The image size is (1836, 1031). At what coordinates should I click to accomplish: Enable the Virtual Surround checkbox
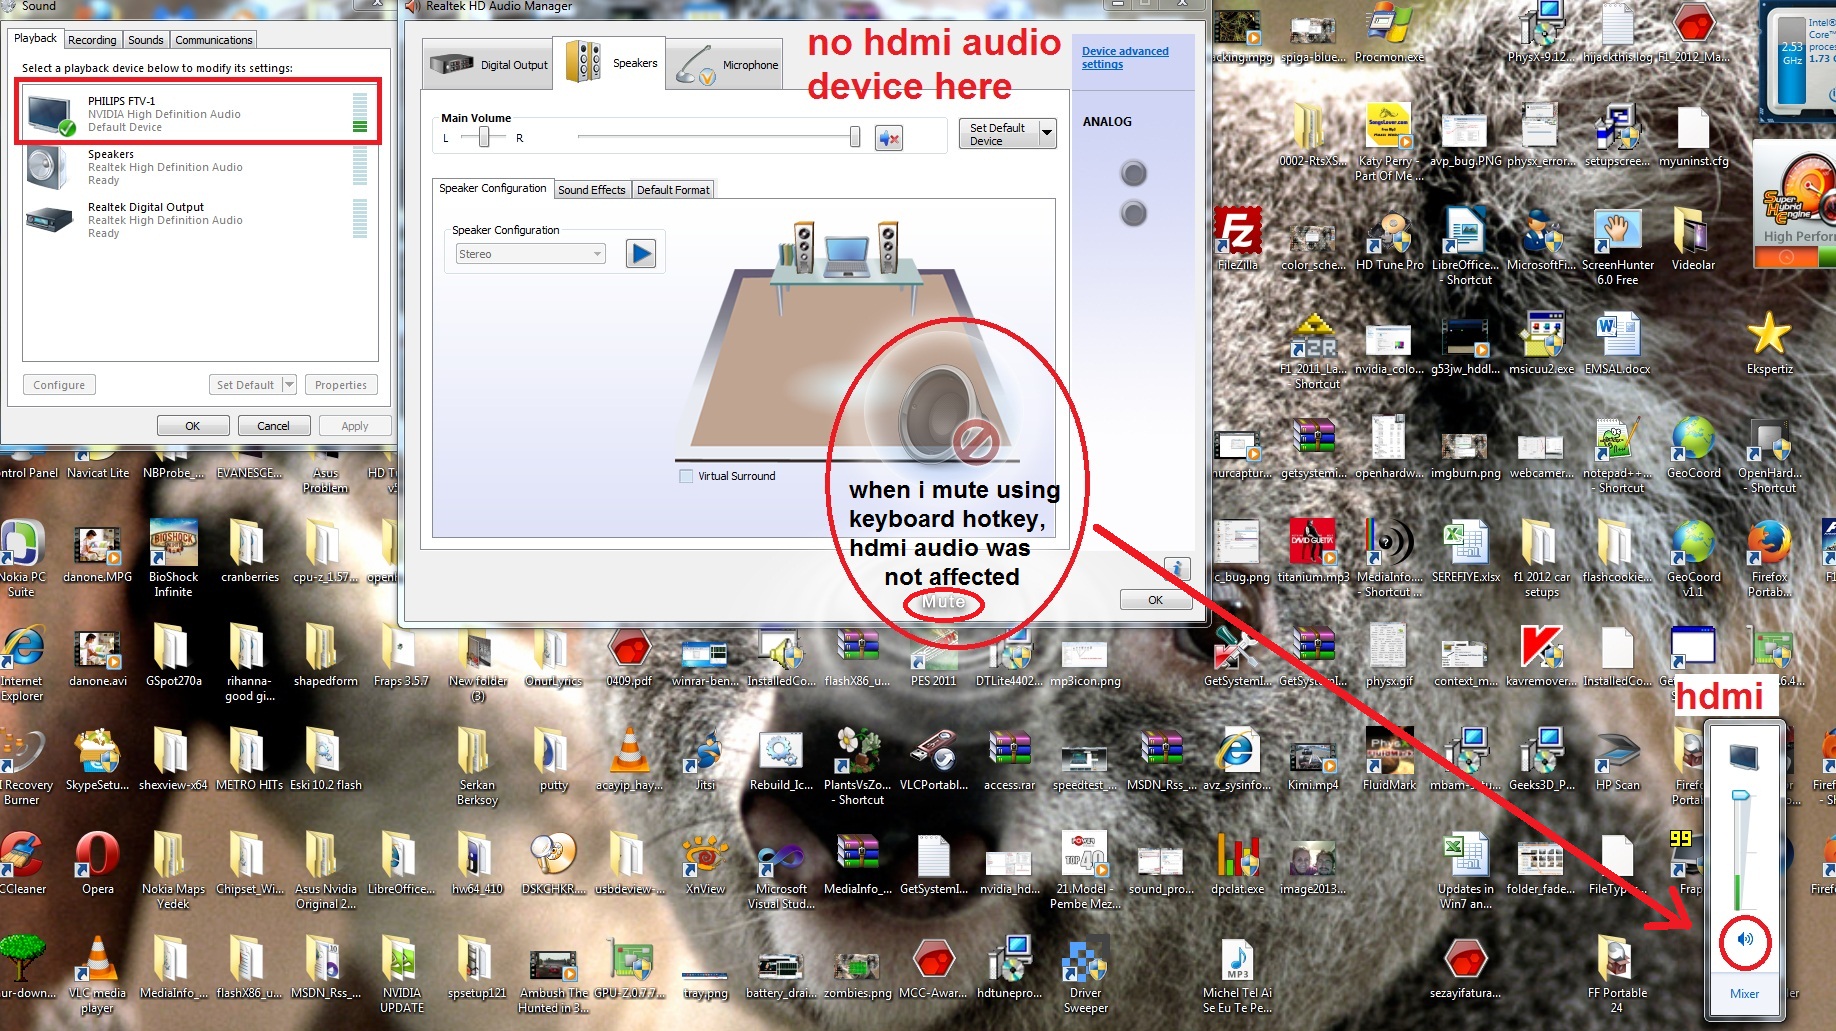pos(686,476)
